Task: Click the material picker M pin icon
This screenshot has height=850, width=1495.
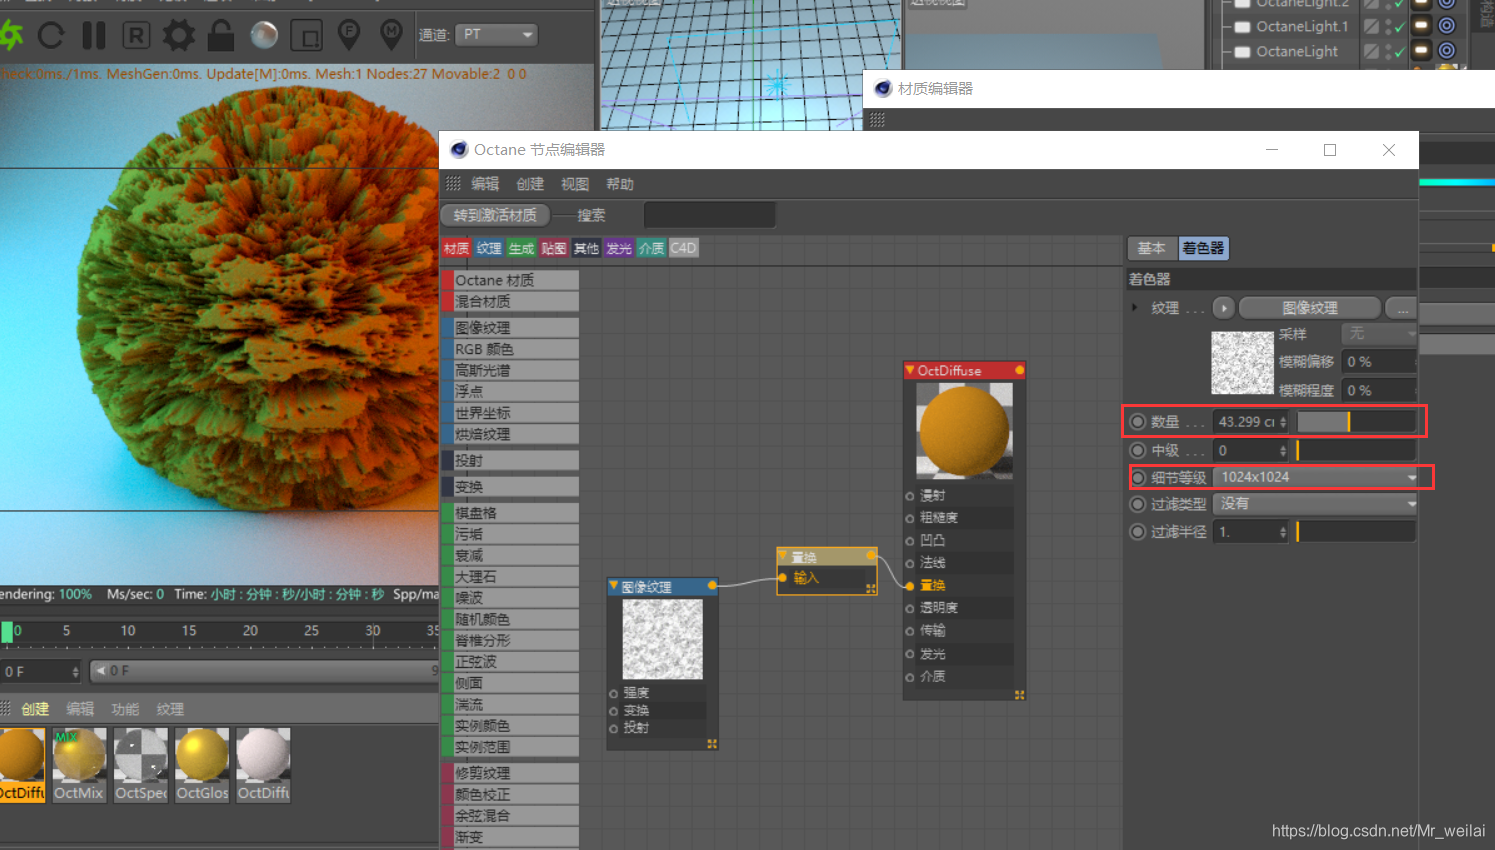Action: tap(392, 35)
